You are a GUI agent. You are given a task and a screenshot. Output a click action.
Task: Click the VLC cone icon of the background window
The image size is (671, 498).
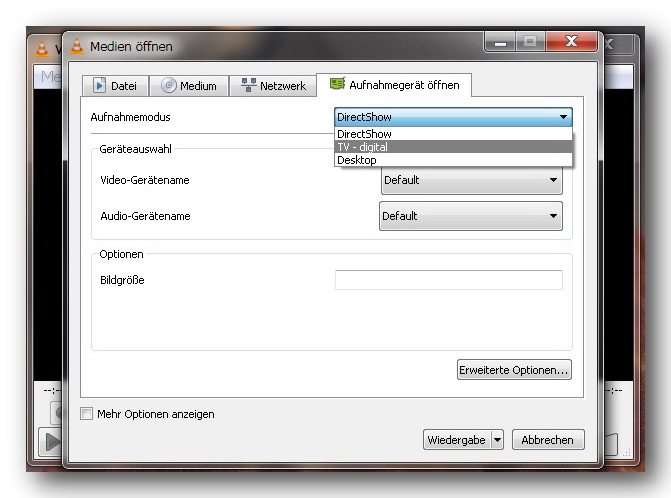pyautogui.click(x=42, y=49)
